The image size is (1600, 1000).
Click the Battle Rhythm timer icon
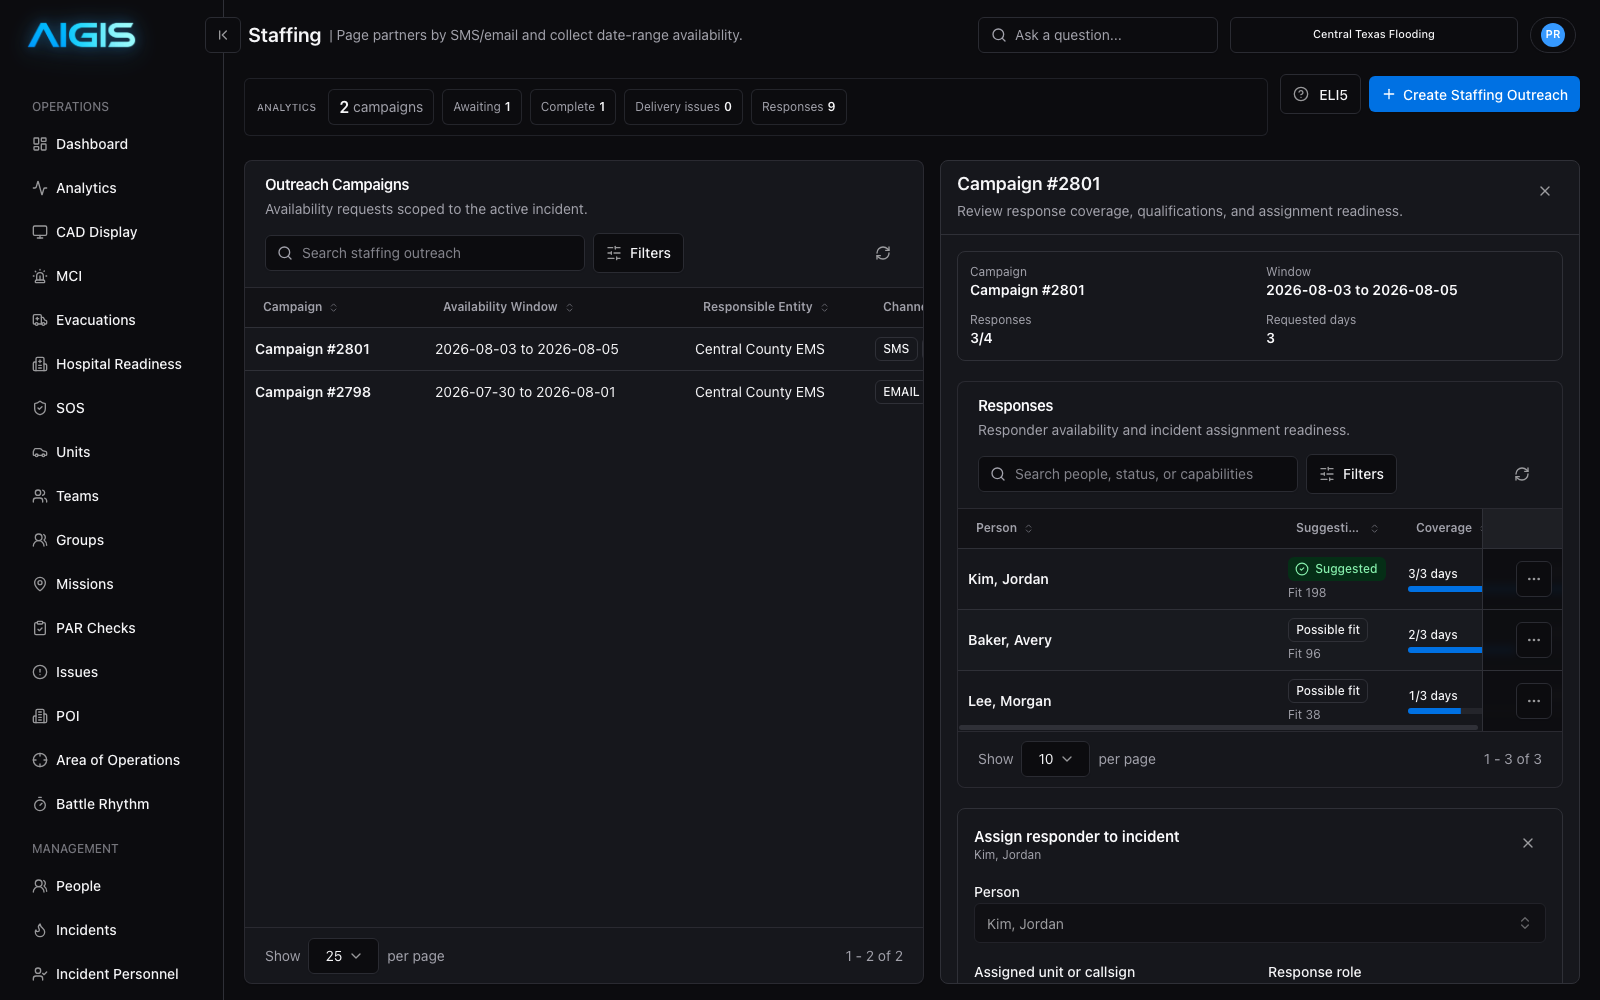[40, 804]
